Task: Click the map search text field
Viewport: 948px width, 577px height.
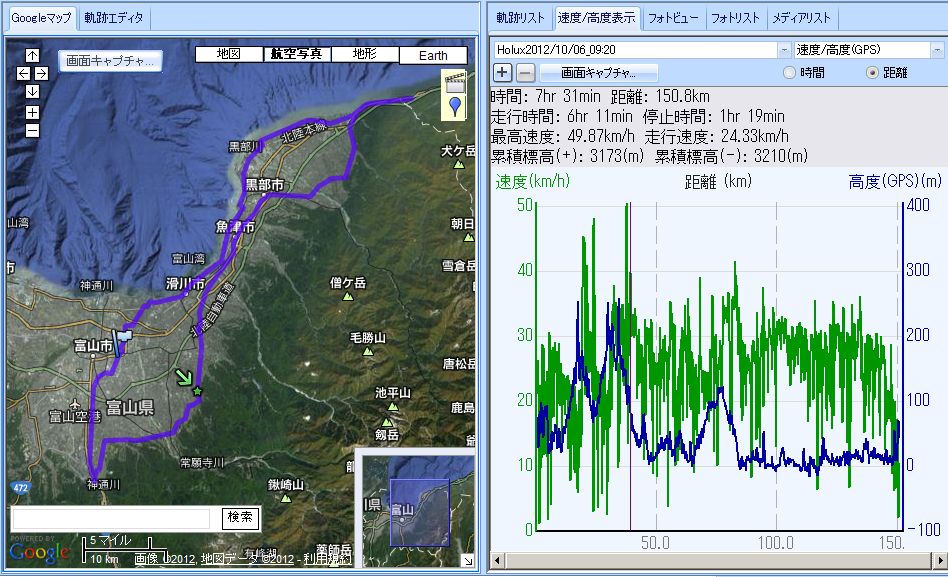Action: coord(110,518)
